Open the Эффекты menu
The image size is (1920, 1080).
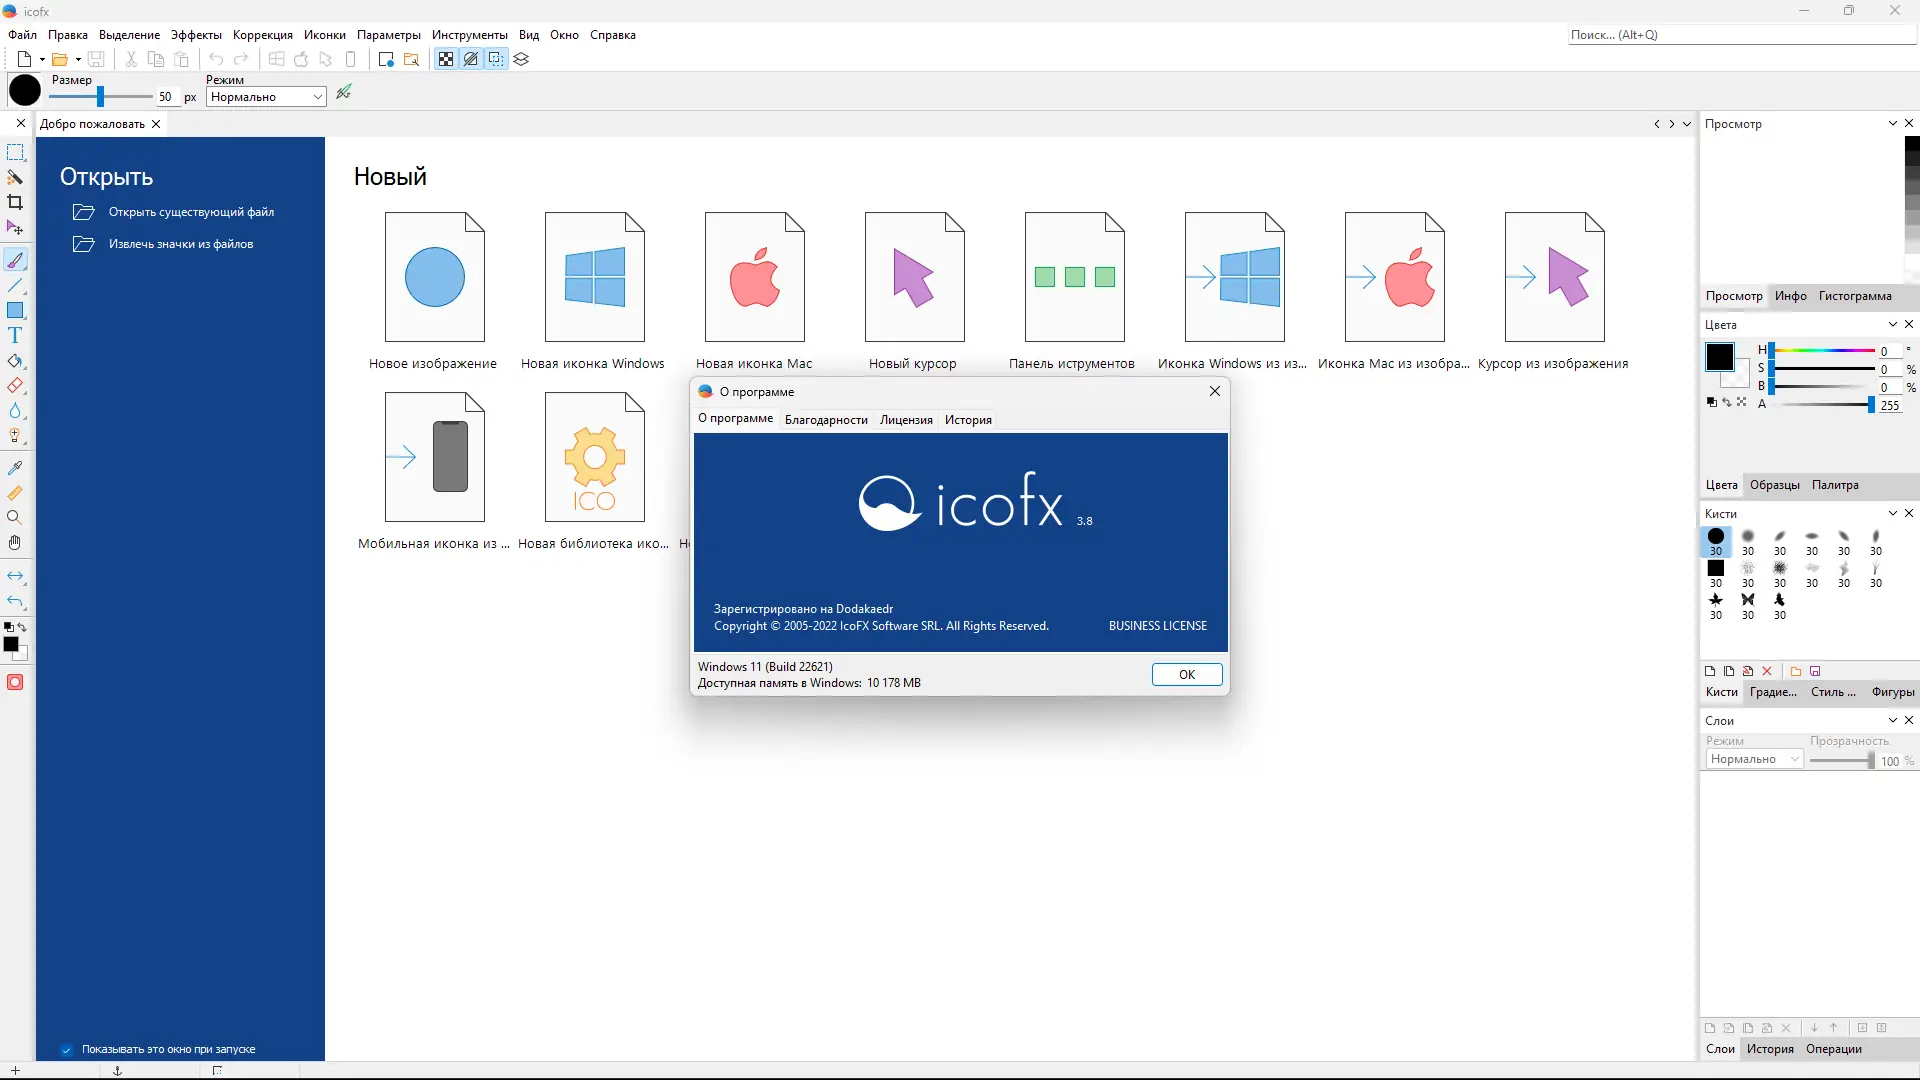(x=196, y=35)
